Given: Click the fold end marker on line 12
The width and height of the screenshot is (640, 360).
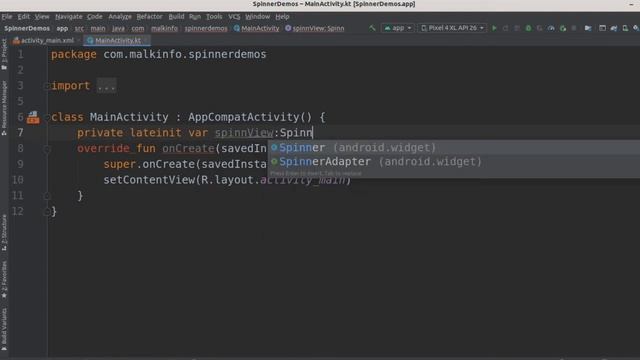Looking at the screenshot, I should (x=47, y=211).
